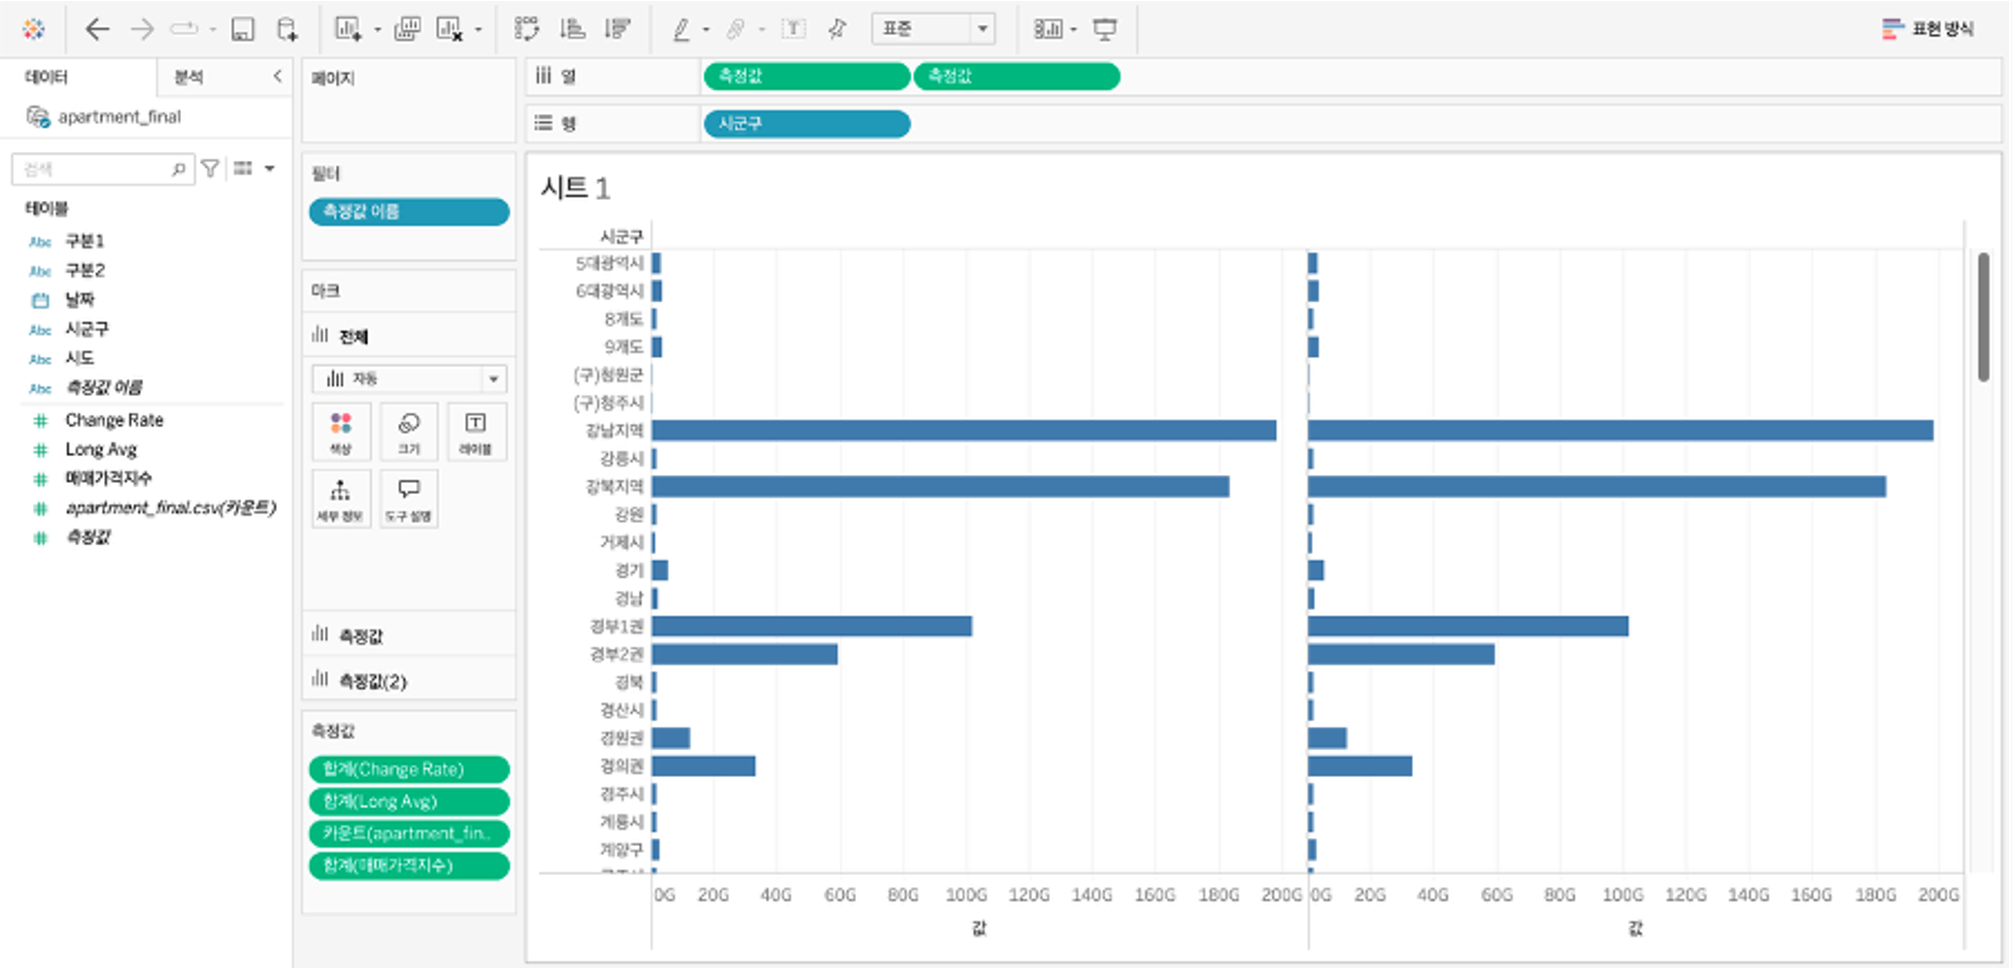The width and height of the screenshot is (2014, 968).
Task: Swap rows and columns via toolbar icon
Action: point(527,29)
